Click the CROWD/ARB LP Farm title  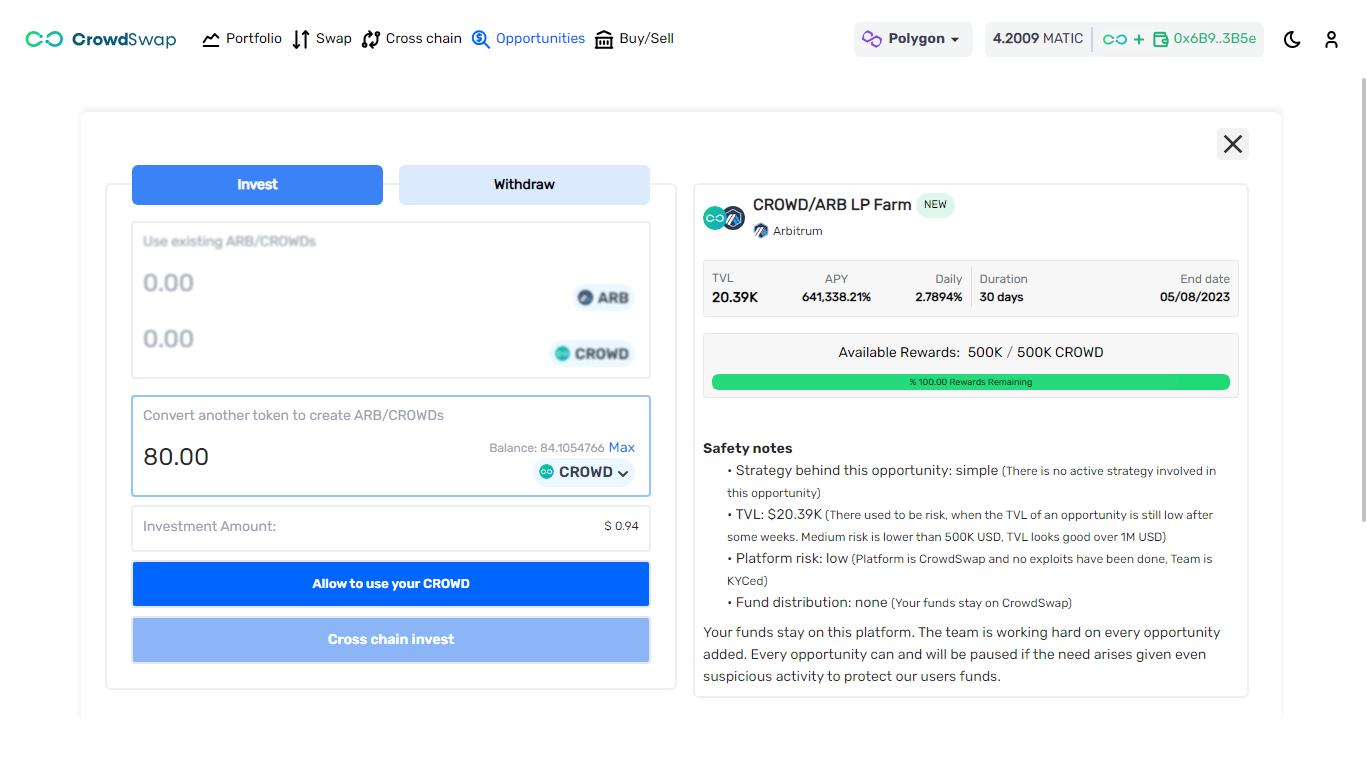point(832,205)
